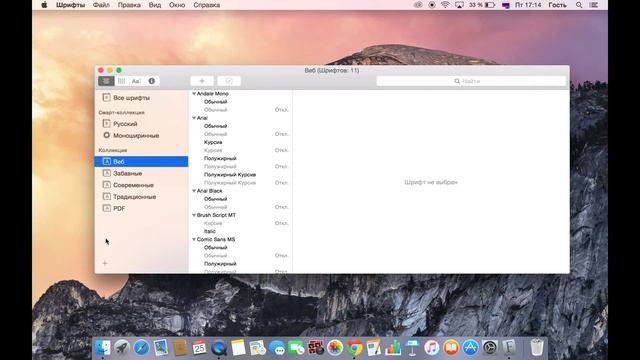Screen dimensions: 640x360
Task: Open the 'Гость' user menu
Action: [x=557, y=5]
